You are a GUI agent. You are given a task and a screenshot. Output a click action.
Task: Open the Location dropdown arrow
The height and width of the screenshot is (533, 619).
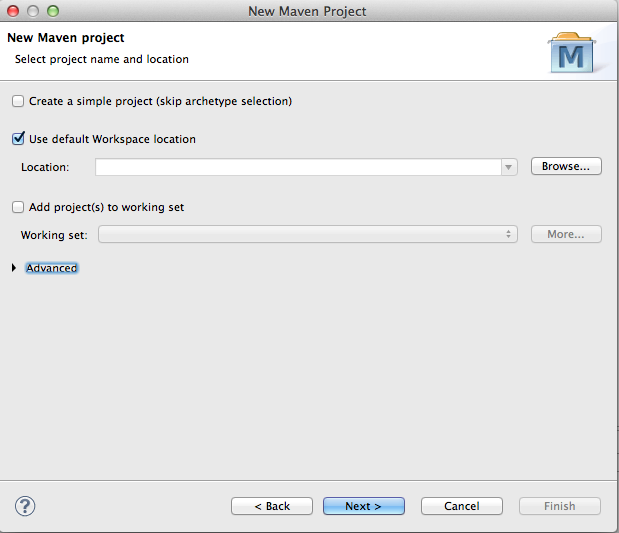tap(509, 167)
